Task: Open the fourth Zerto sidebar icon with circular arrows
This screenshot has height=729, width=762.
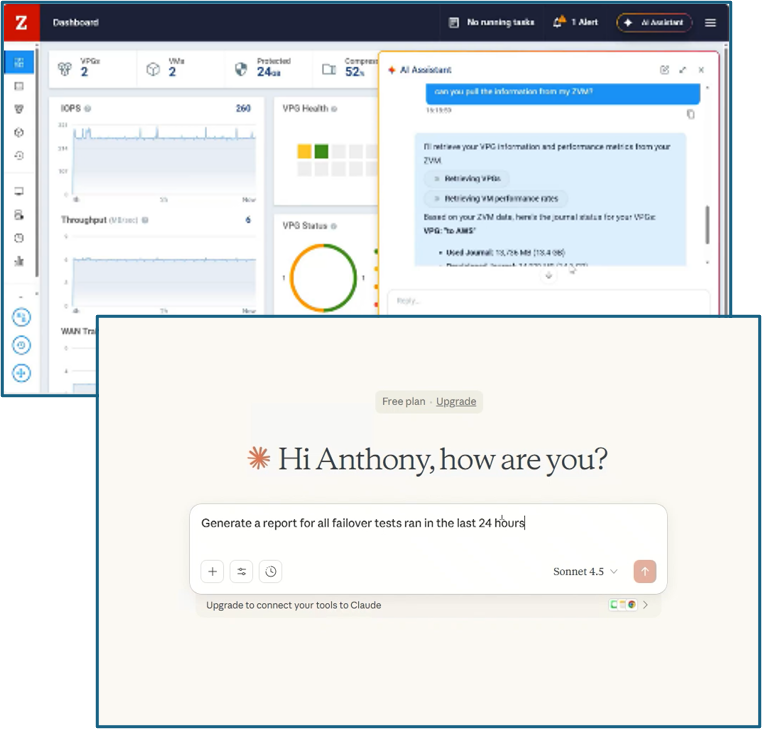Action: [x=19, y=132]
